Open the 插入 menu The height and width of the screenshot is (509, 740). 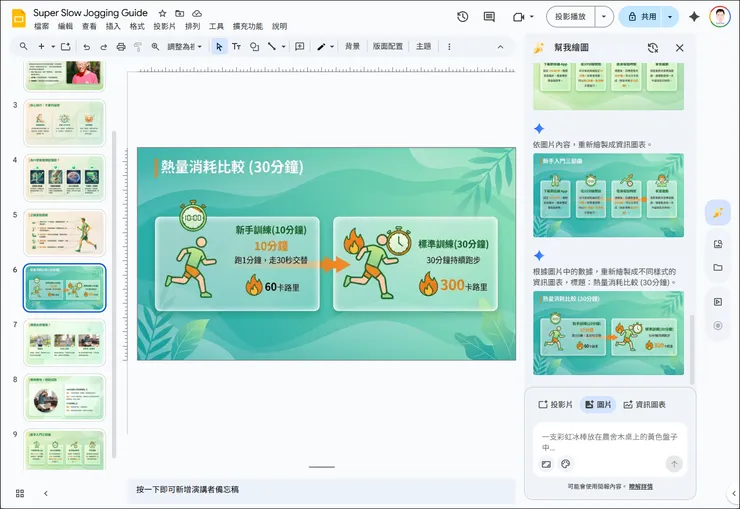point(113,26)
